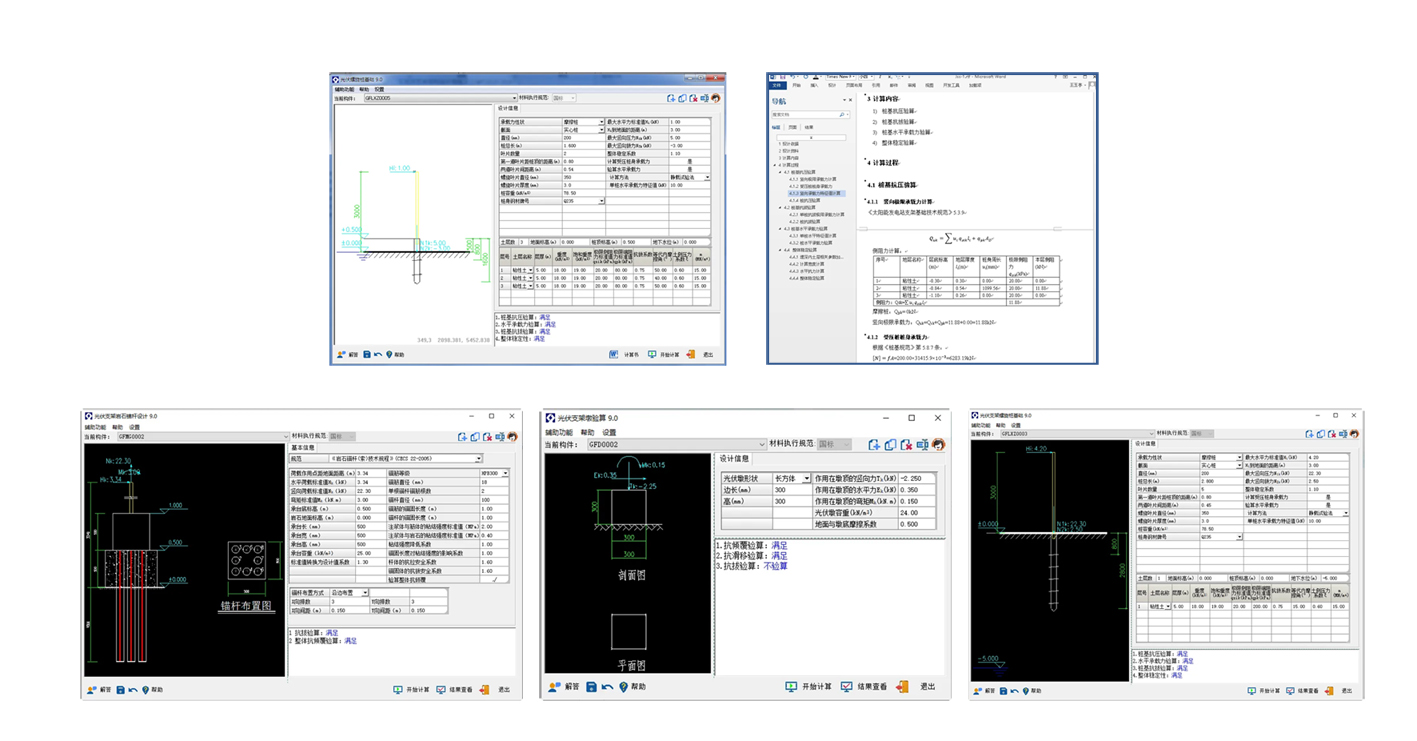Click 帮助 location pin icon in 岩石锚杆设计 window
The image size is (1417, 741).
point(146,689)
